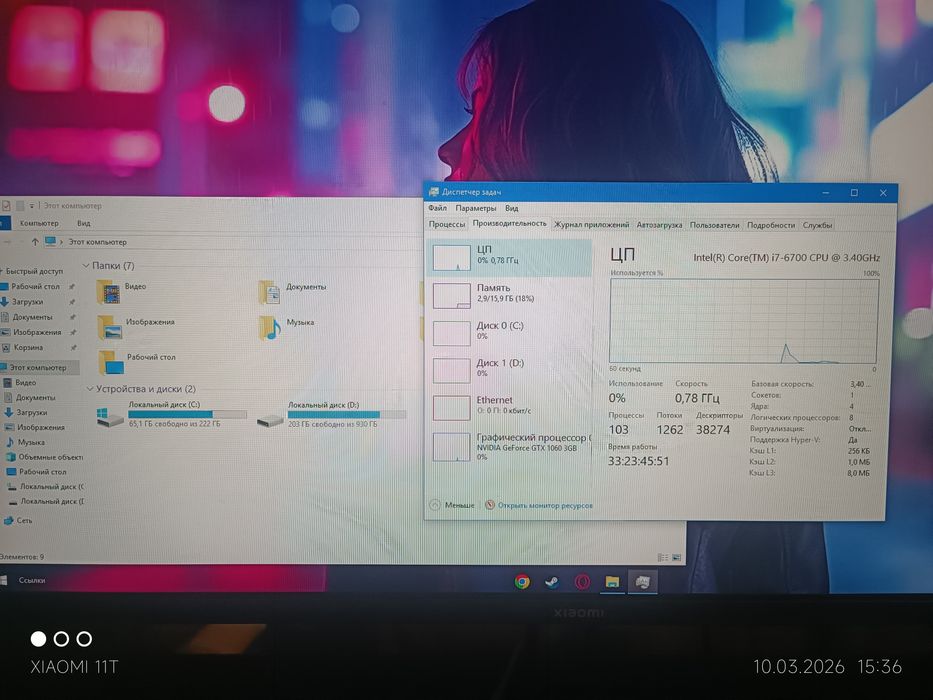Screen dimensions: 933x700
Task: Select Диск 0 (C:) performance item
Action: (509, 331)
